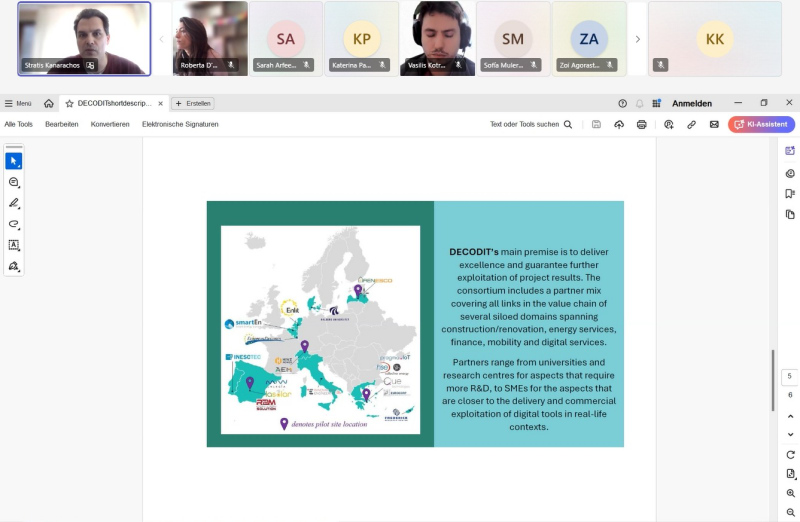Click "denotes pilot site location" legend text

tap(329, 424)
